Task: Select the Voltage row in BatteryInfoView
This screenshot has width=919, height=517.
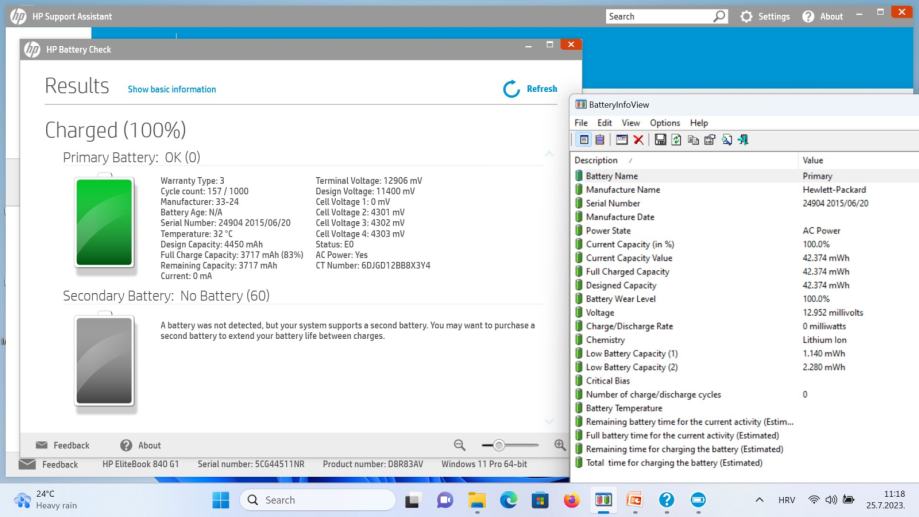Action: [x=745, y=312]
